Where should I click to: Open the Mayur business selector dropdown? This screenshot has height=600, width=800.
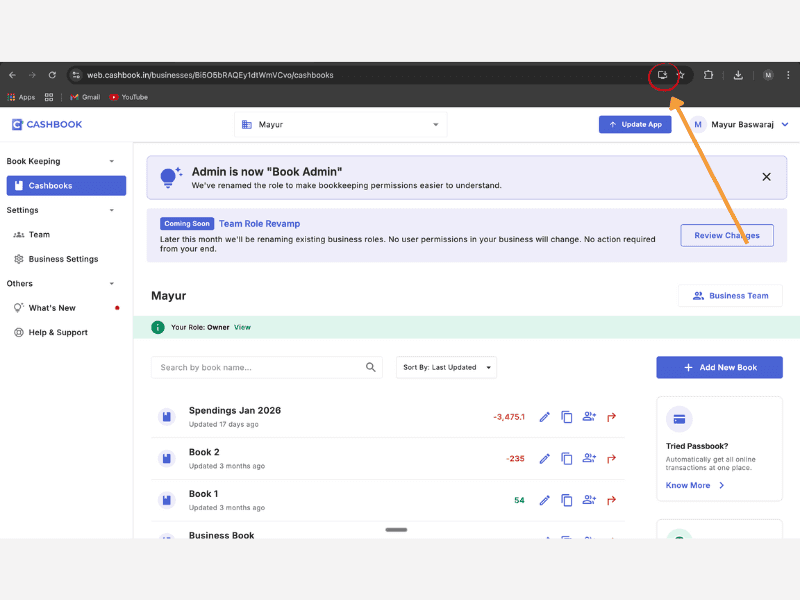point(340,124)
